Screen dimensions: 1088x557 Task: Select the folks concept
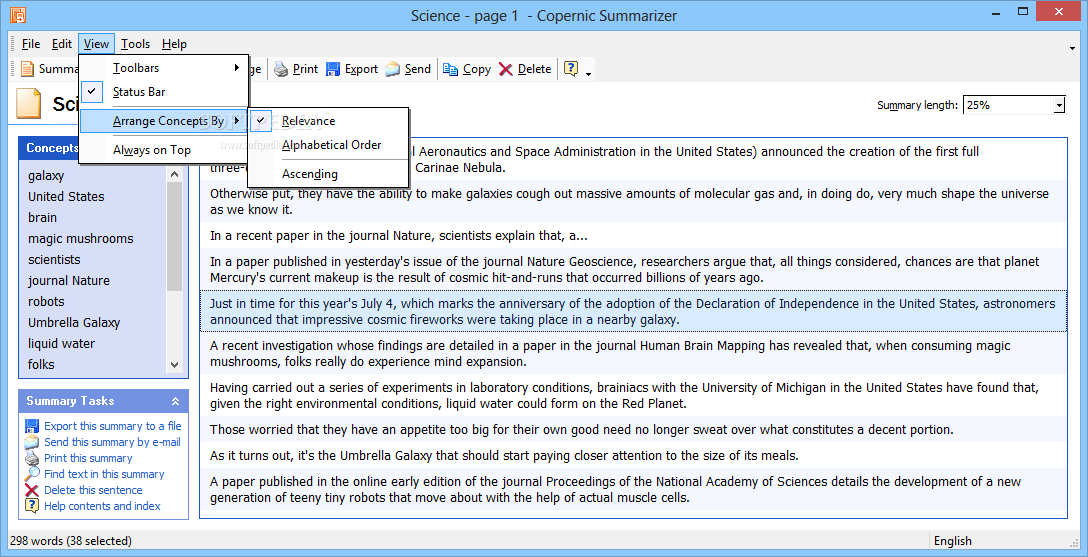click(41, 364)
